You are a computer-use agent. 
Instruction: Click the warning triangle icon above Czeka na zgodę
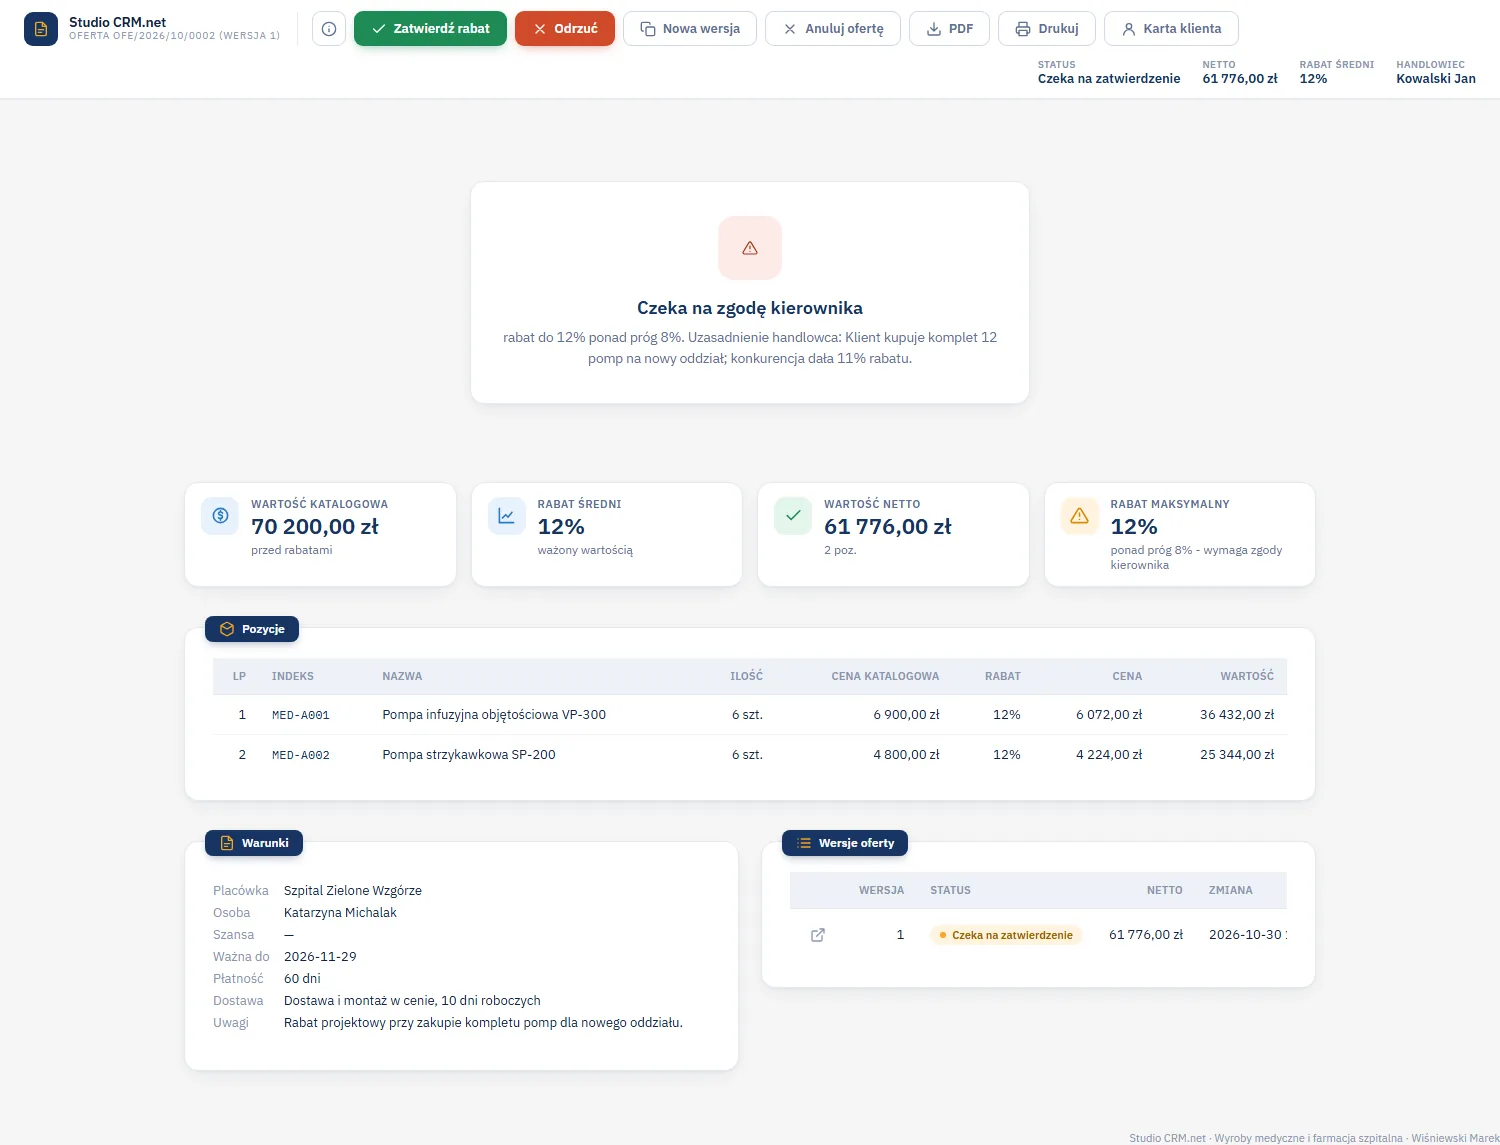[x=750, y=248]
